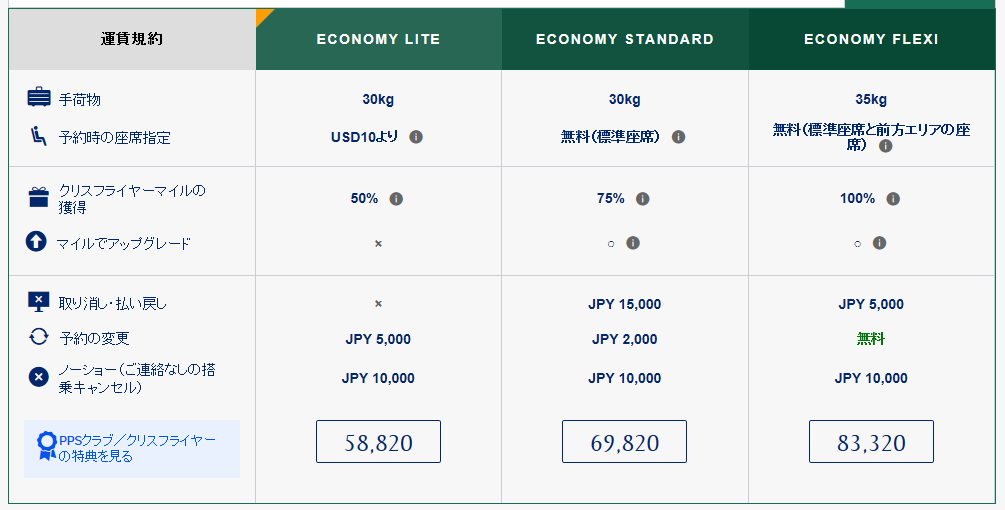Choose the 83,320 Economy Flexi fare

pyautogui.click(x=871, y=441)
